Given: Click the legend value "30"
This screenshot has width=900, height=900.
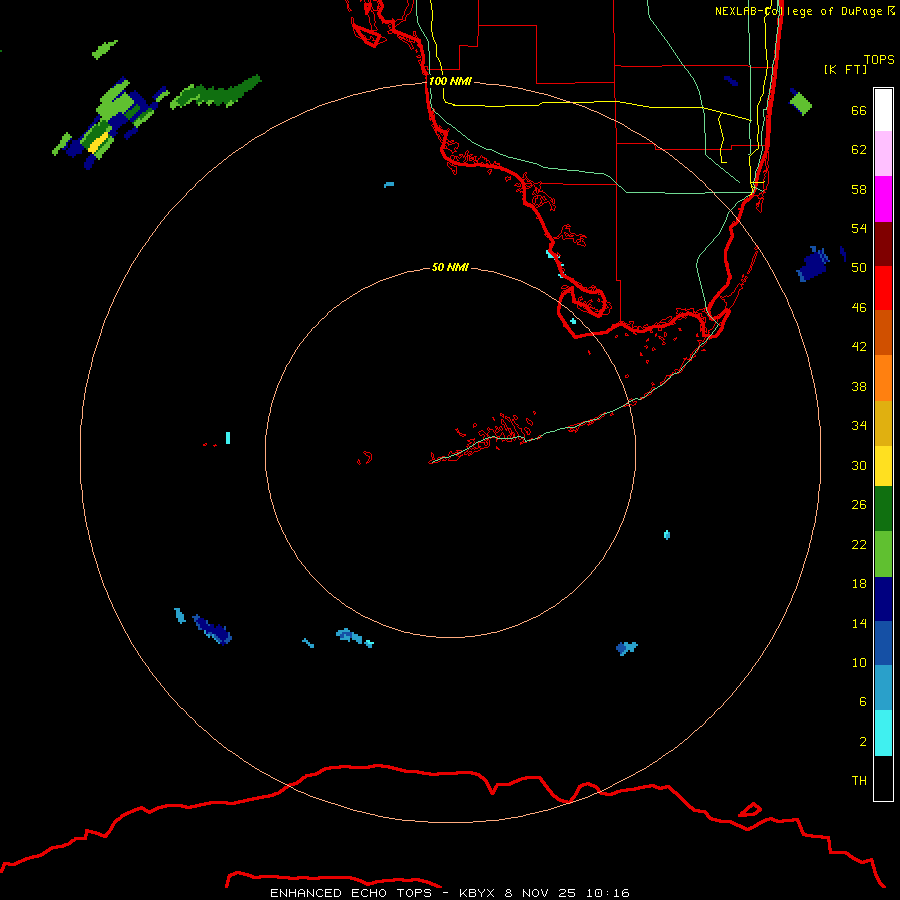Looking at the screenshot, I should tap(859, 465).
